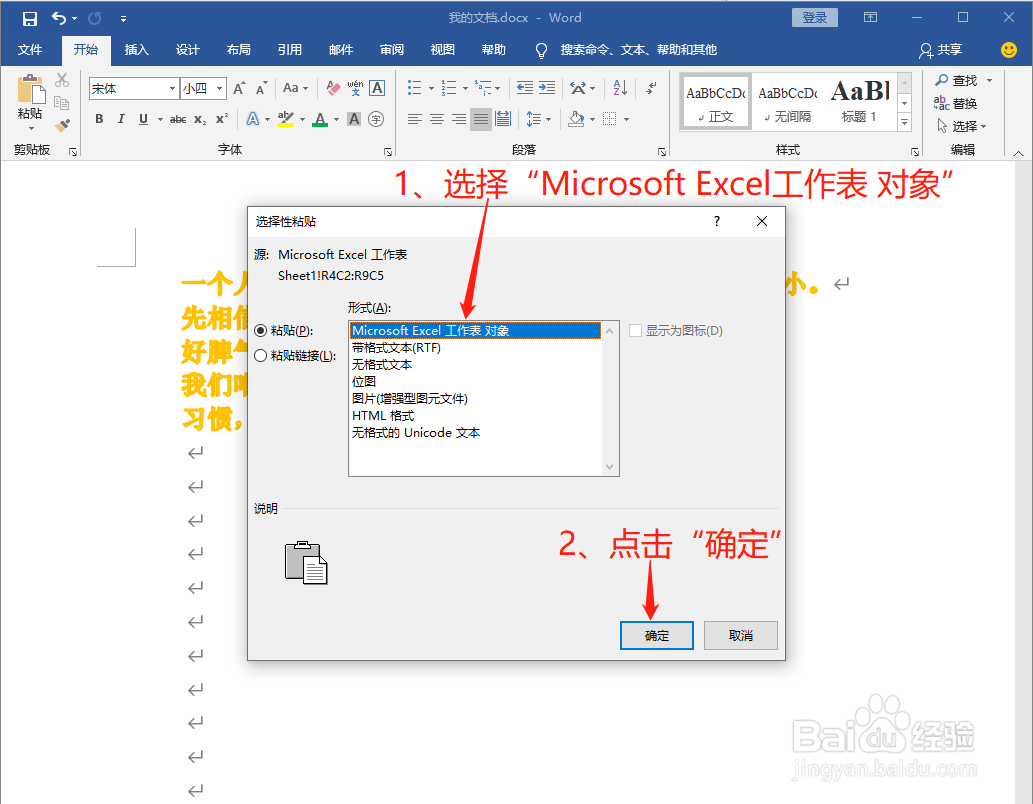Screen dimensions: 1033x804
Task: Switch to the 引用 tab
Action: click(x=290, y=49)
